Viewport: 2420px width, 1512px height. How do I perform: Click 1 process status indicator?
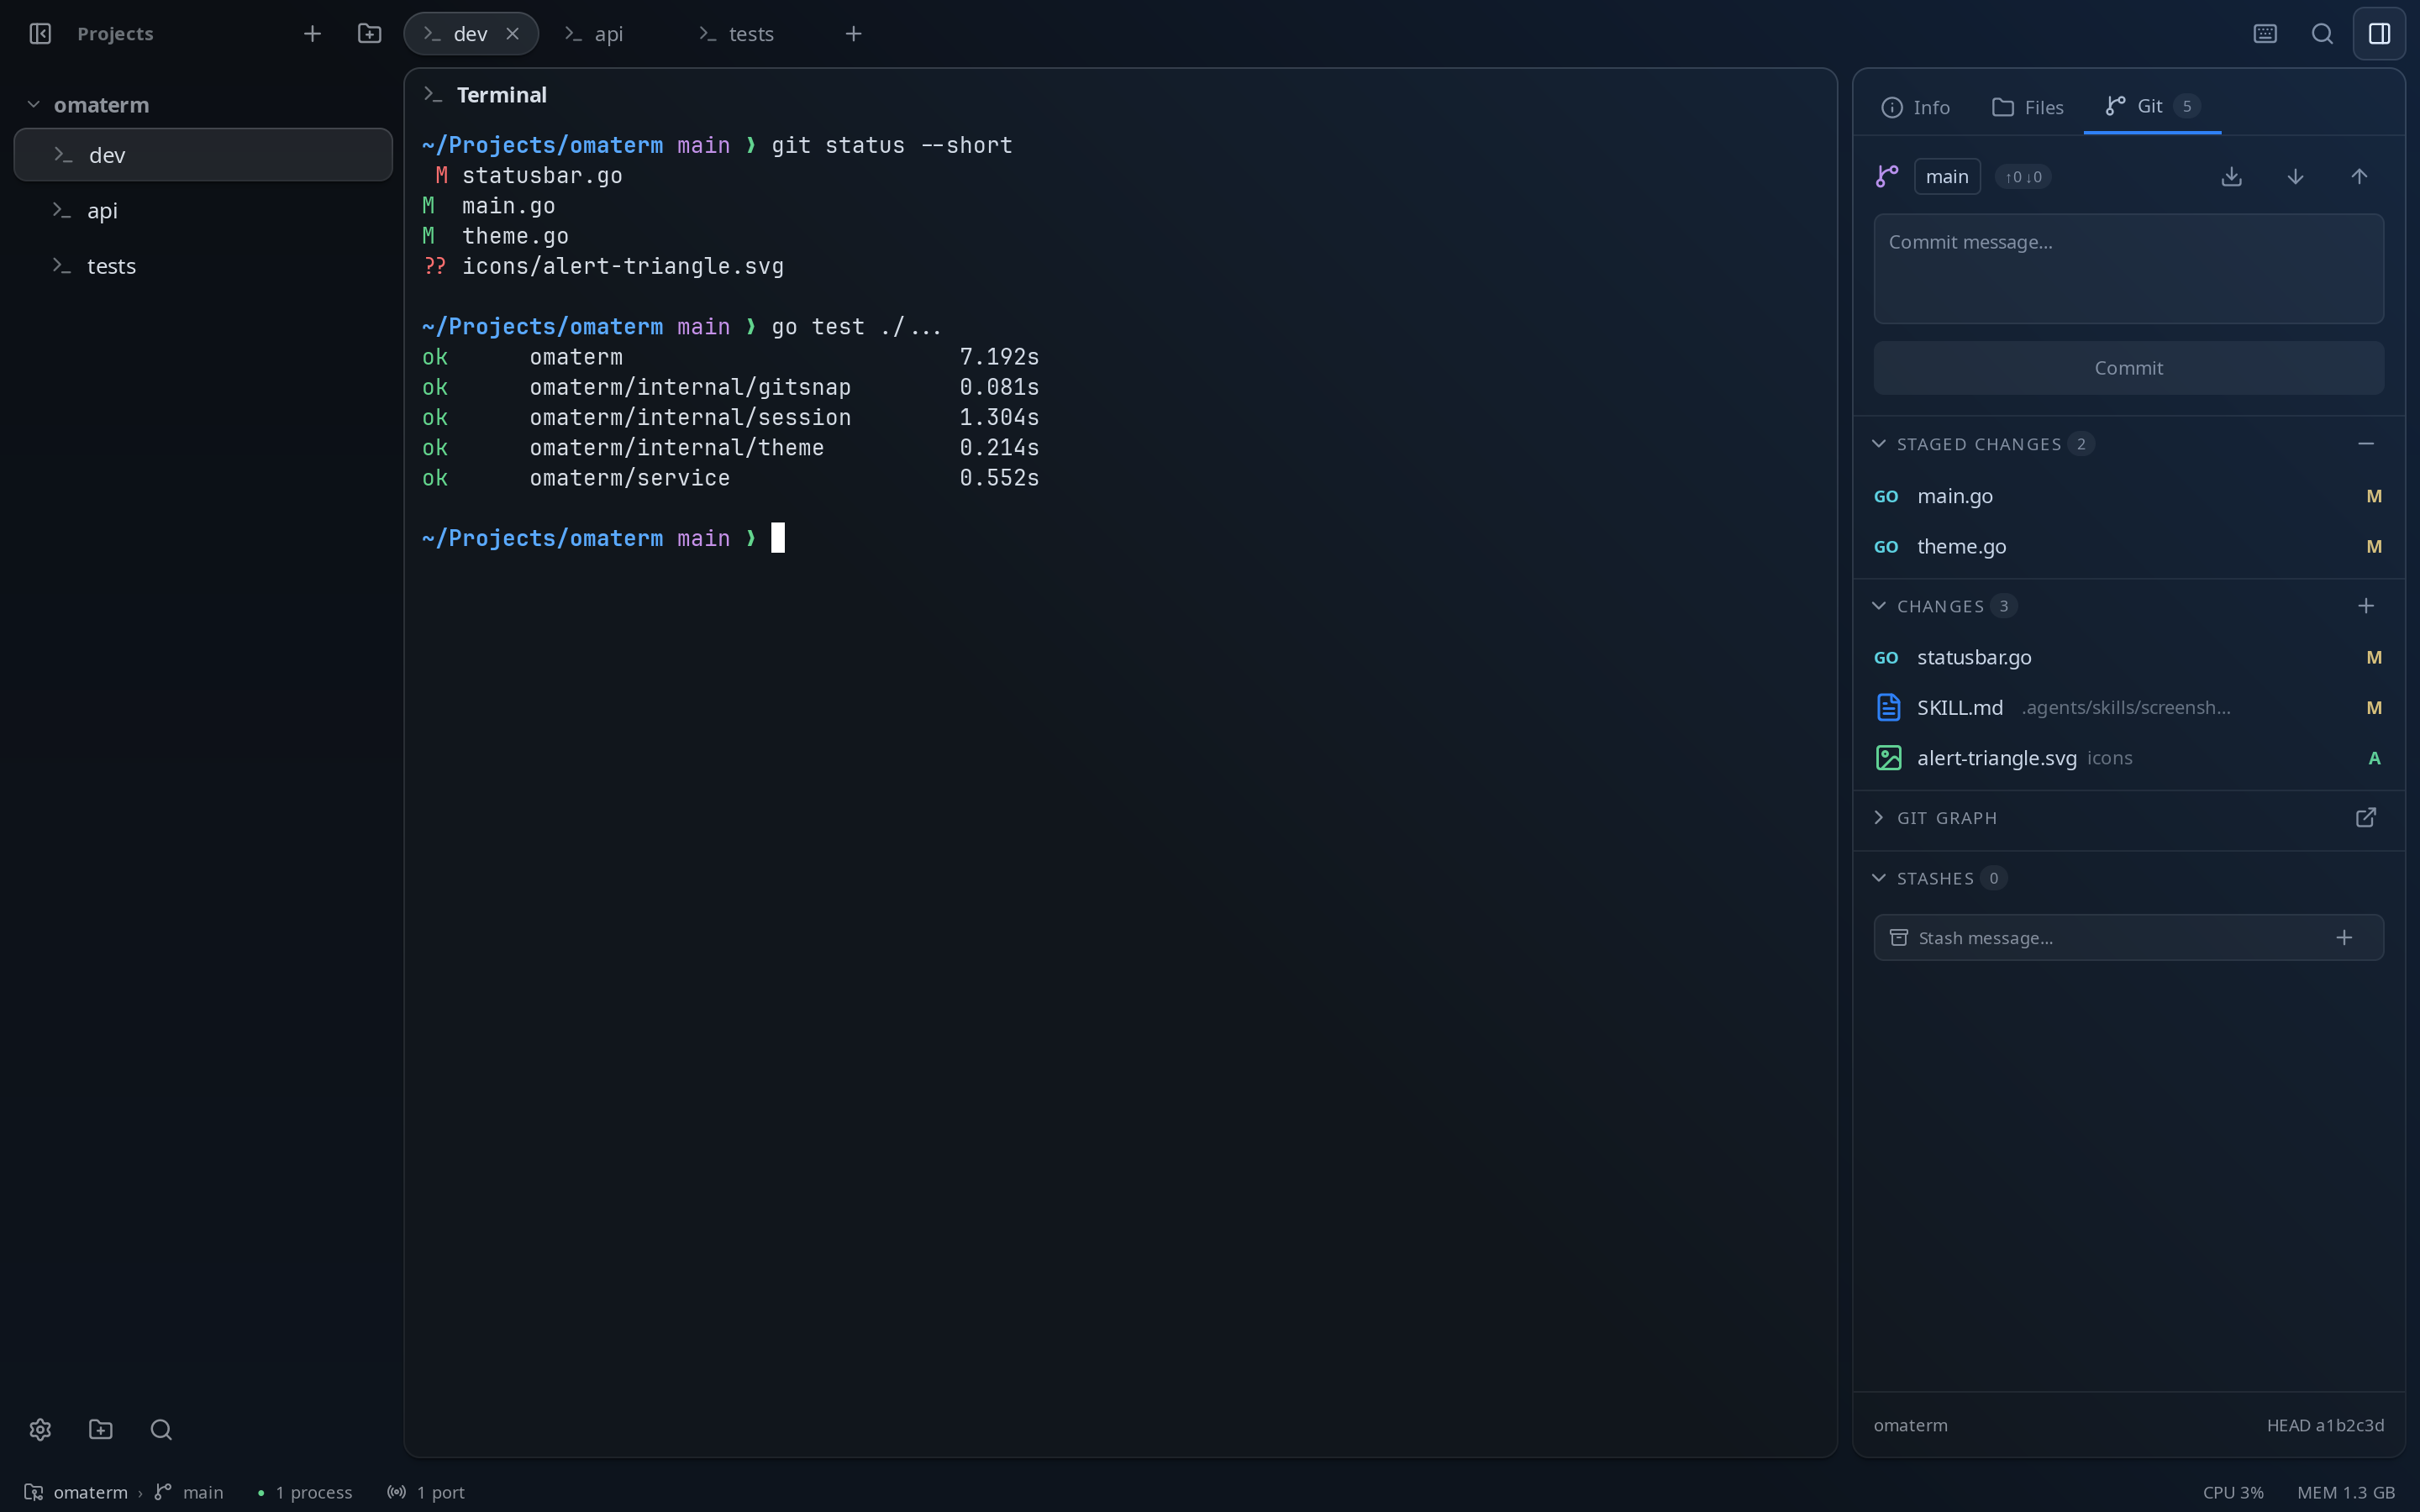pyautogui.click(x=304, y=1492)
